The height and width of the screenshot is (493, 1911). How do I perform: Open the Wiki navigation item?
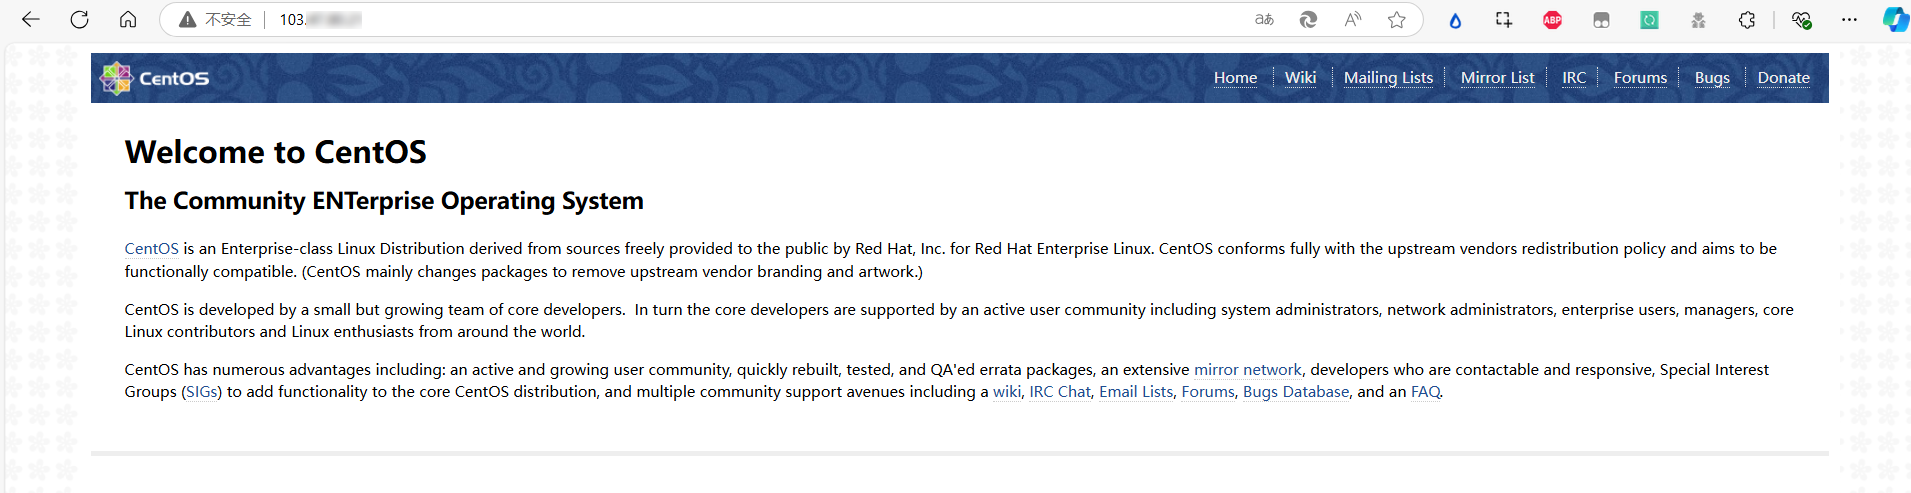[x=1300, y=78]
